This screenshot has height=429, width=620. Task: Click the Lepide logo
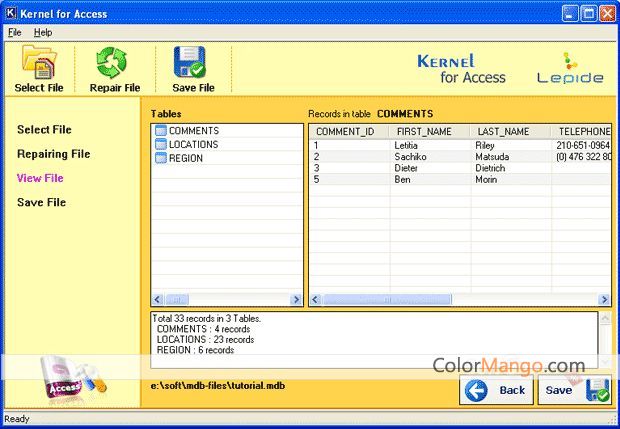(570, 70)
